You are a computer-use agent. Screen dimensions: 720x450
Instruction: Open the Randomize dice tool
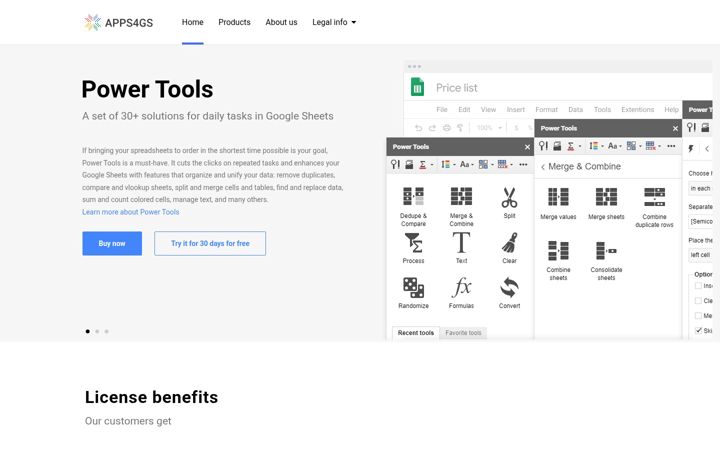413,293
